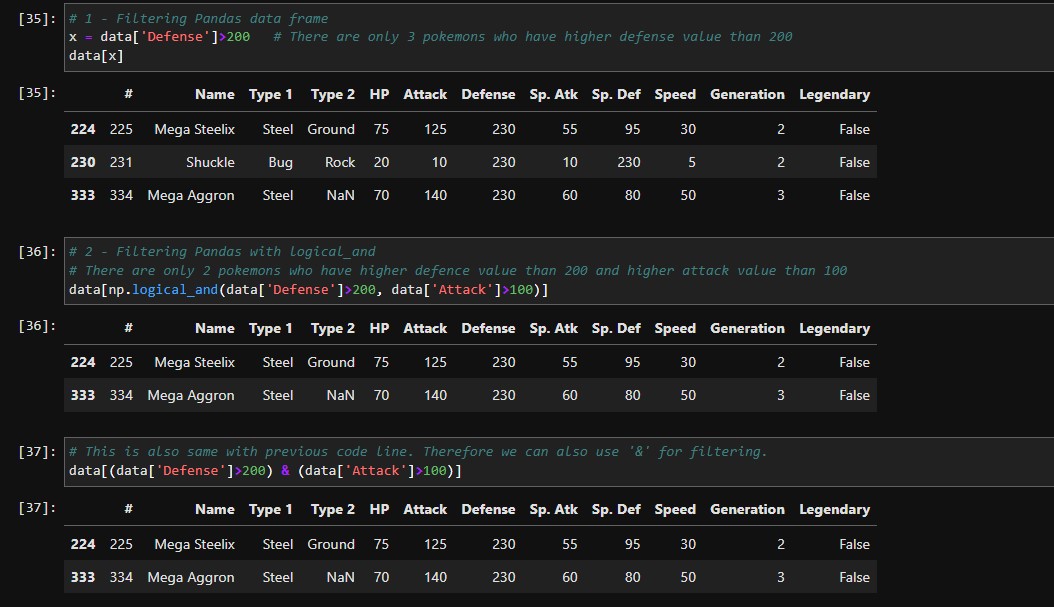The height and width of the screenshot is (607, 1054).
Task: Click Attack value 140 in output 35
Action: tap(435, 196)
